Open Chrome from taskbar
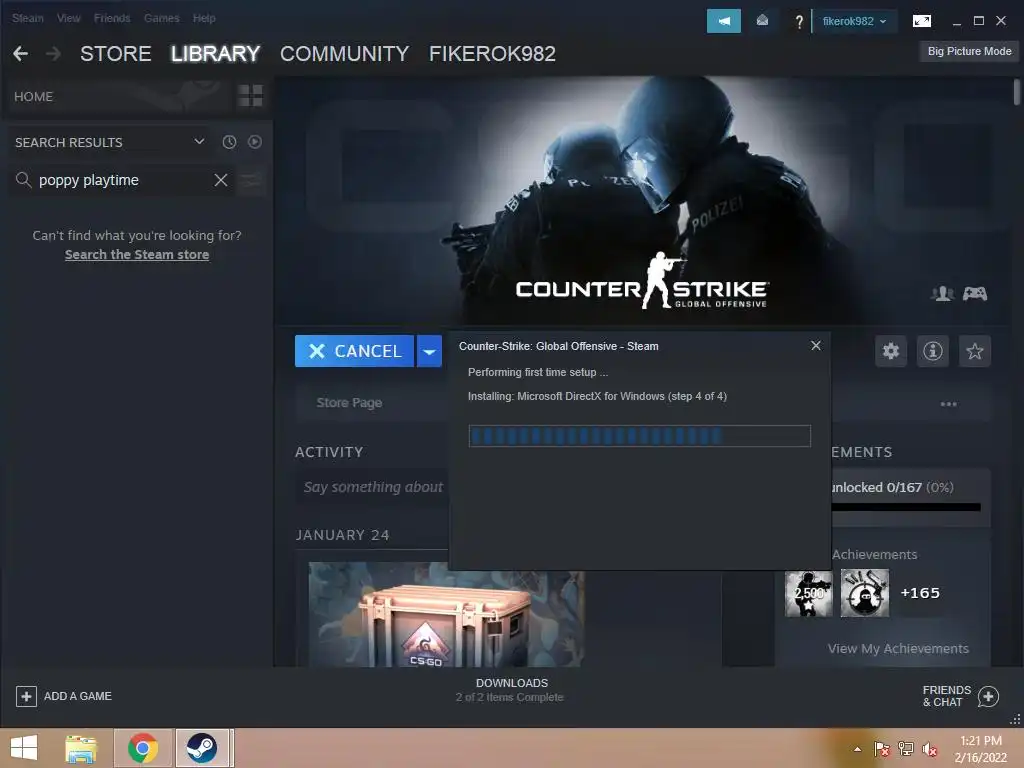The width and height of the screenshot is (1024, 768). [x=143, y=748]
